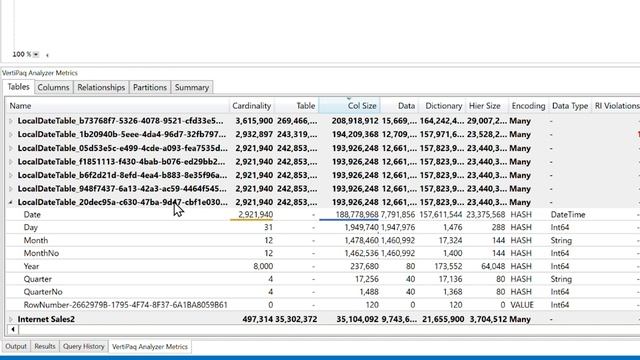Image resolution: width=640 pixels, height=360 pixels.
Task: Expand the LocalDateTable_b6f2d21d row
Action: [x=11, y=175]
